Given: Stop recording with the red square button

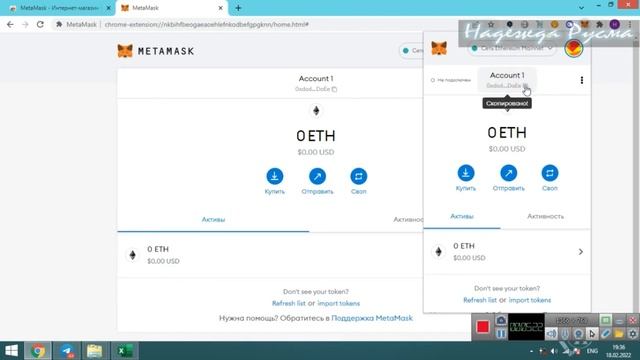Looking at the screenshot, I should 483,327.
